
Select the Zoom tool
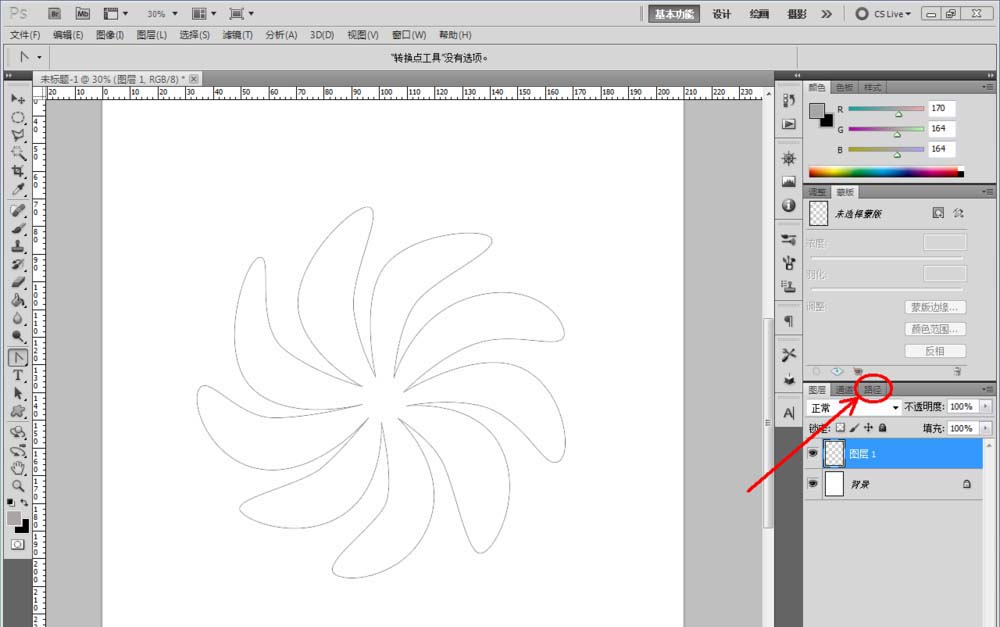18,486
